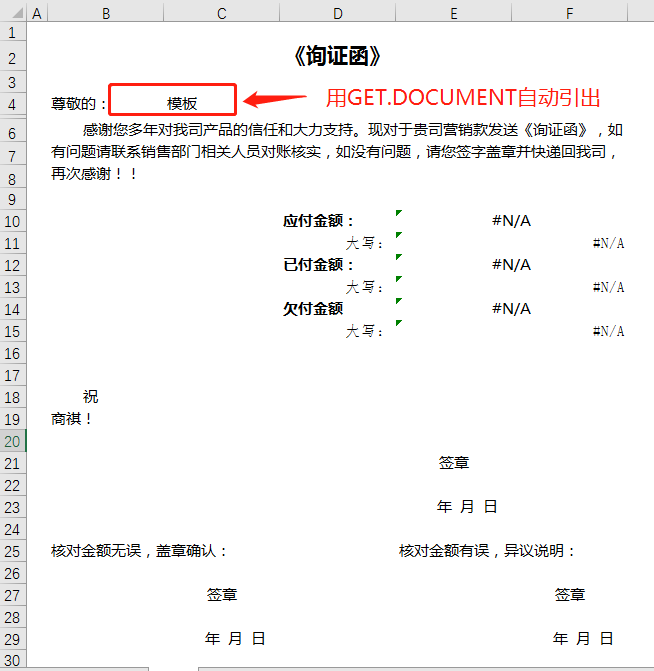Click the 商祺！ cell
Image resolution: width=654 pixels, height=671 pixels.
click(72, 419)
